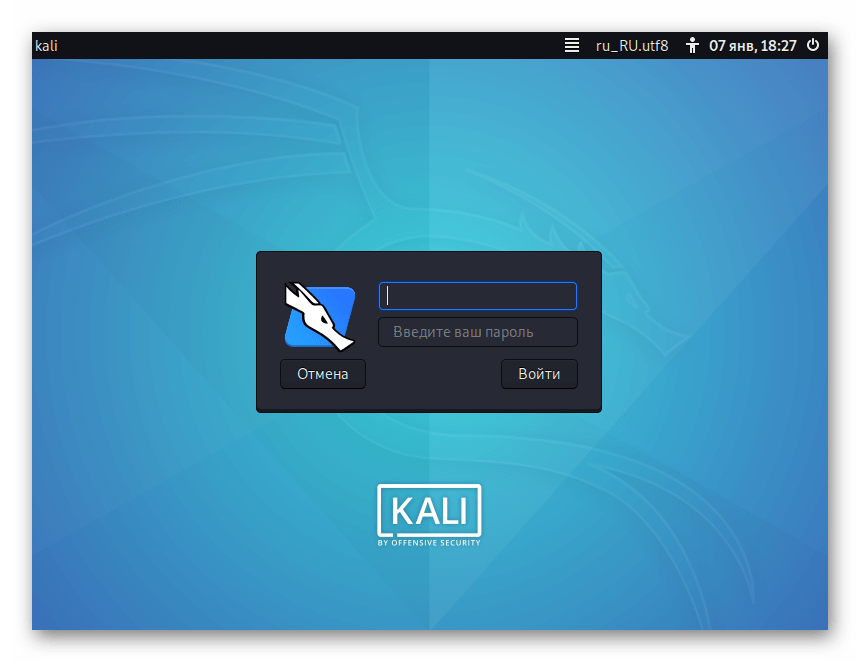Focus the username input field

[x=478, y=296]
